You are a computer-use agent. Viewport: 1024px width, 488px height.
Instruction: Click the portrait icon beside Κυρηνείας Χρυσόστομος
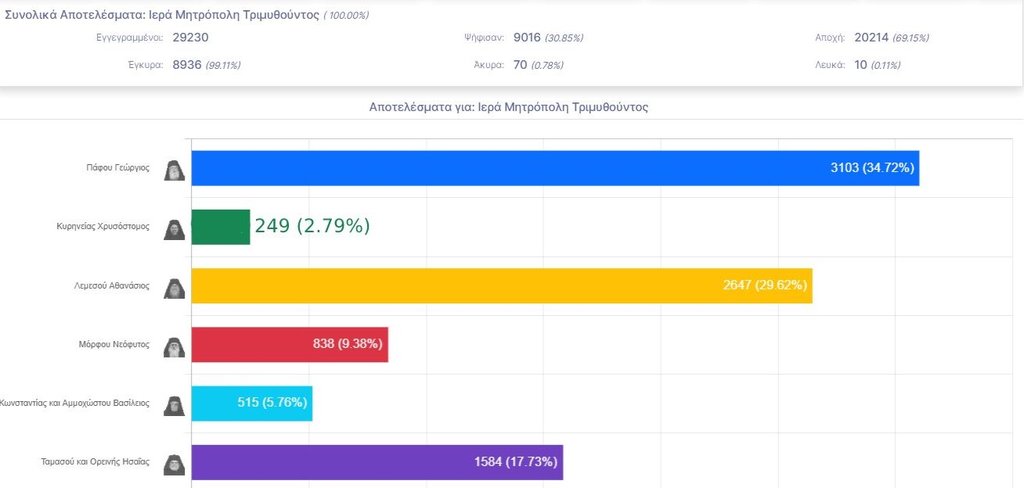tap(174, 229)
